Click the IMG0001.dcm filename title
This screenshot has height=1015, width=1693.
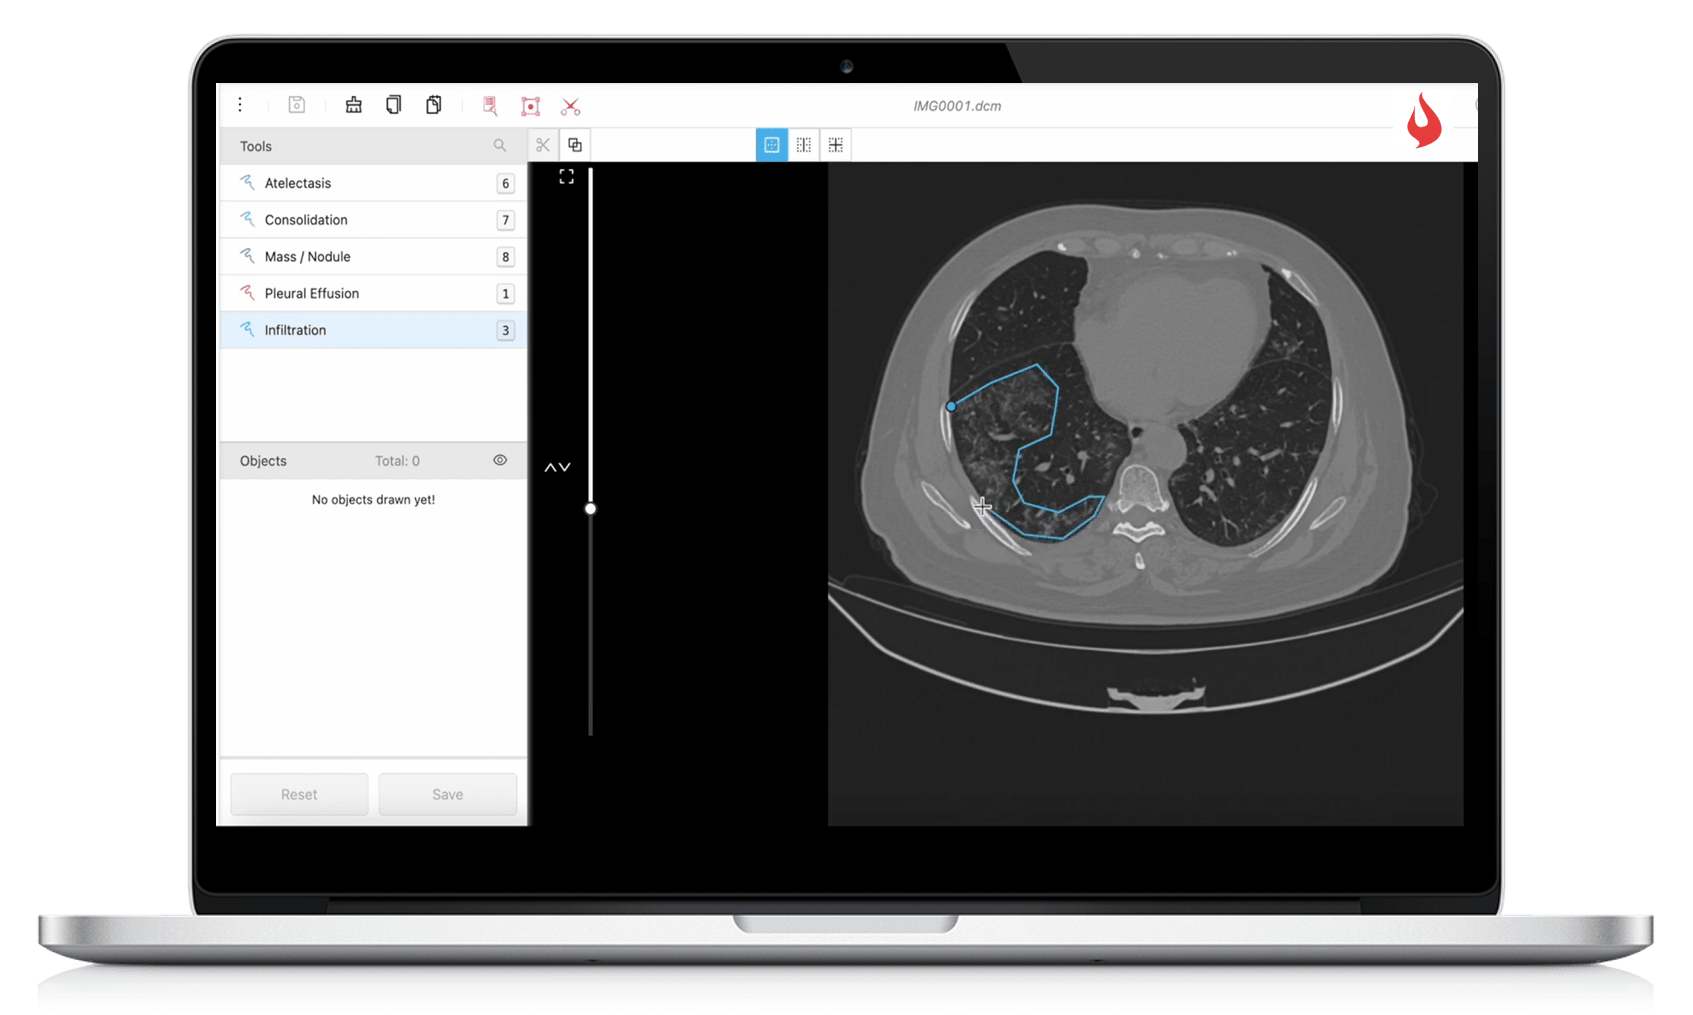958,106
